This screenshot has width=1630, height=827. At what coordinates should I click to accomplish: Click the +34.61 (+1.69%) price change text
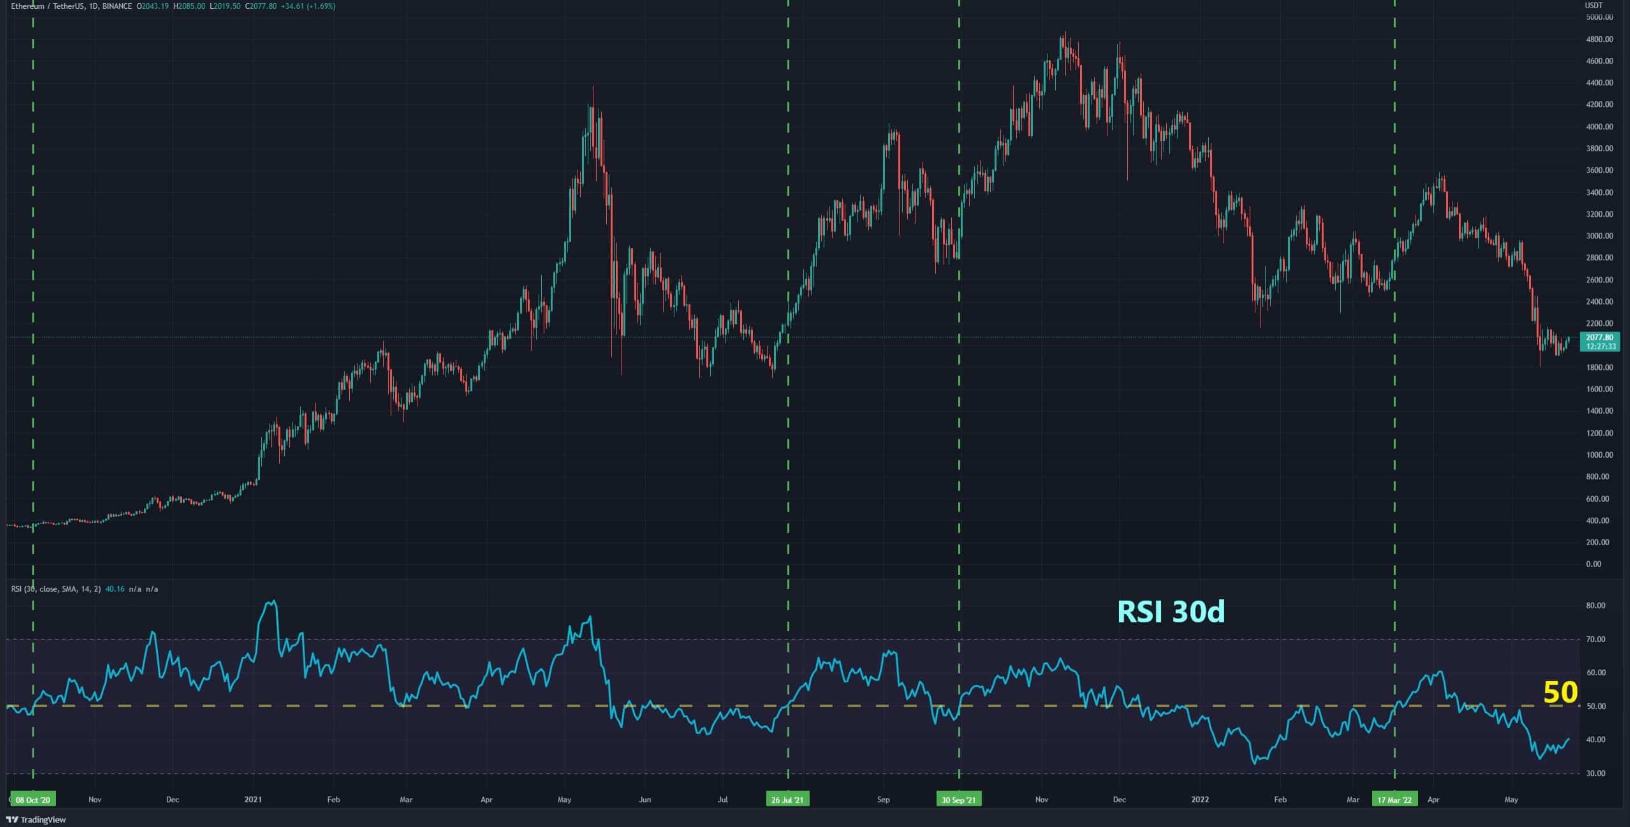point(308,6)
